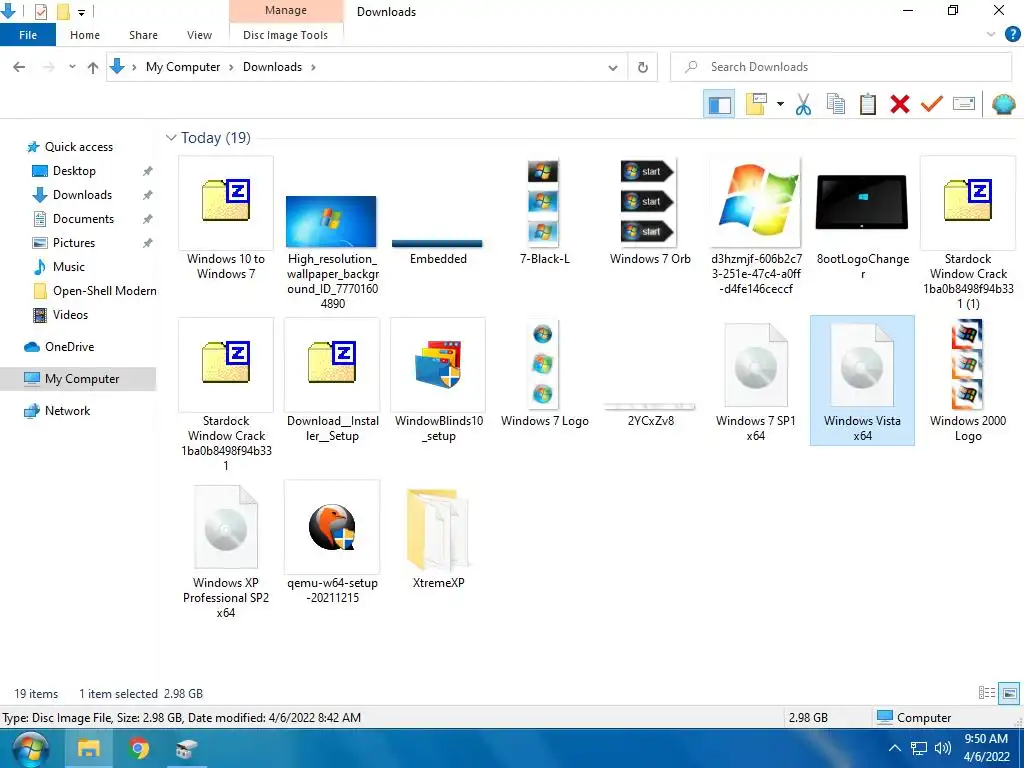Click the Open-Shell settings shell icon

[1004, 104]
